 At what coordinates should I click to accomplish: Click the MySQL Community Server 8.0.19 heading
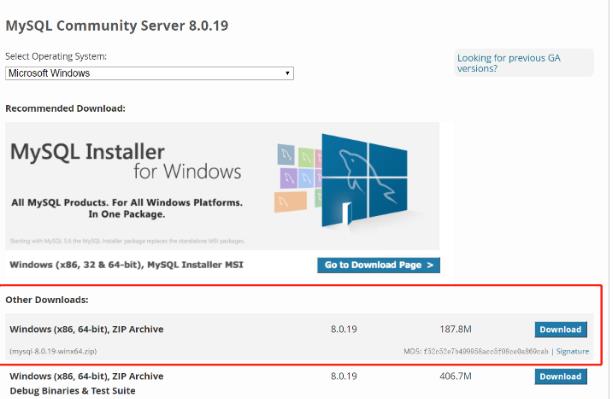117,26
